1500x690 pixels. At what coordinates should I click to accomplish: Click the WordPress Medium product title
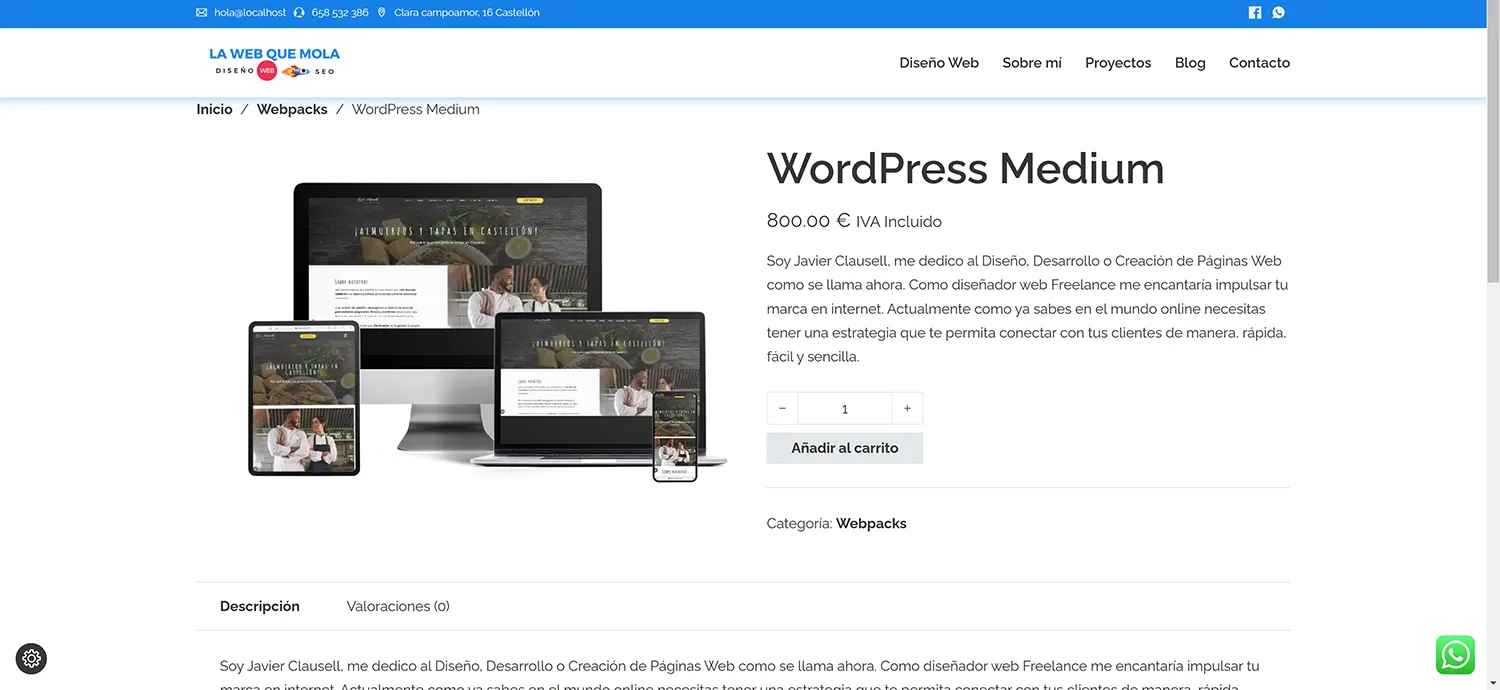click(x=965, y=168)
